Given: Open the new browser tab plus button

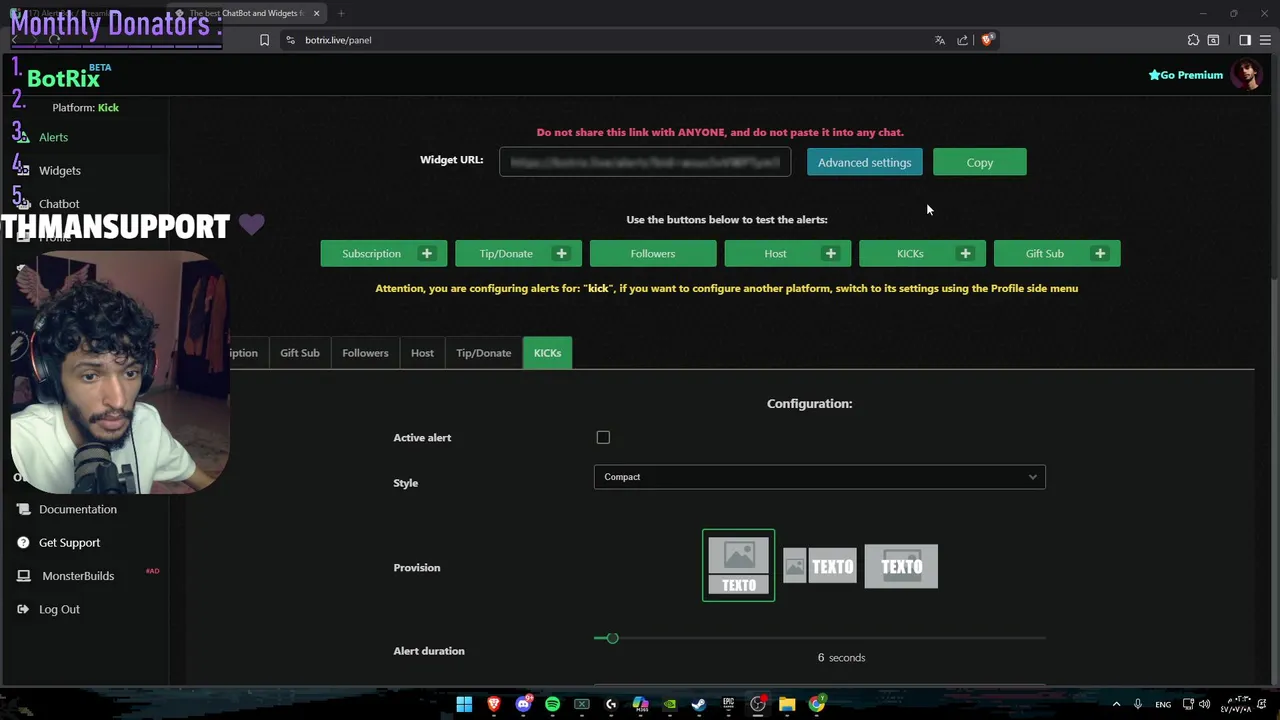Looking at the screenshot, I should pos(341,13).
